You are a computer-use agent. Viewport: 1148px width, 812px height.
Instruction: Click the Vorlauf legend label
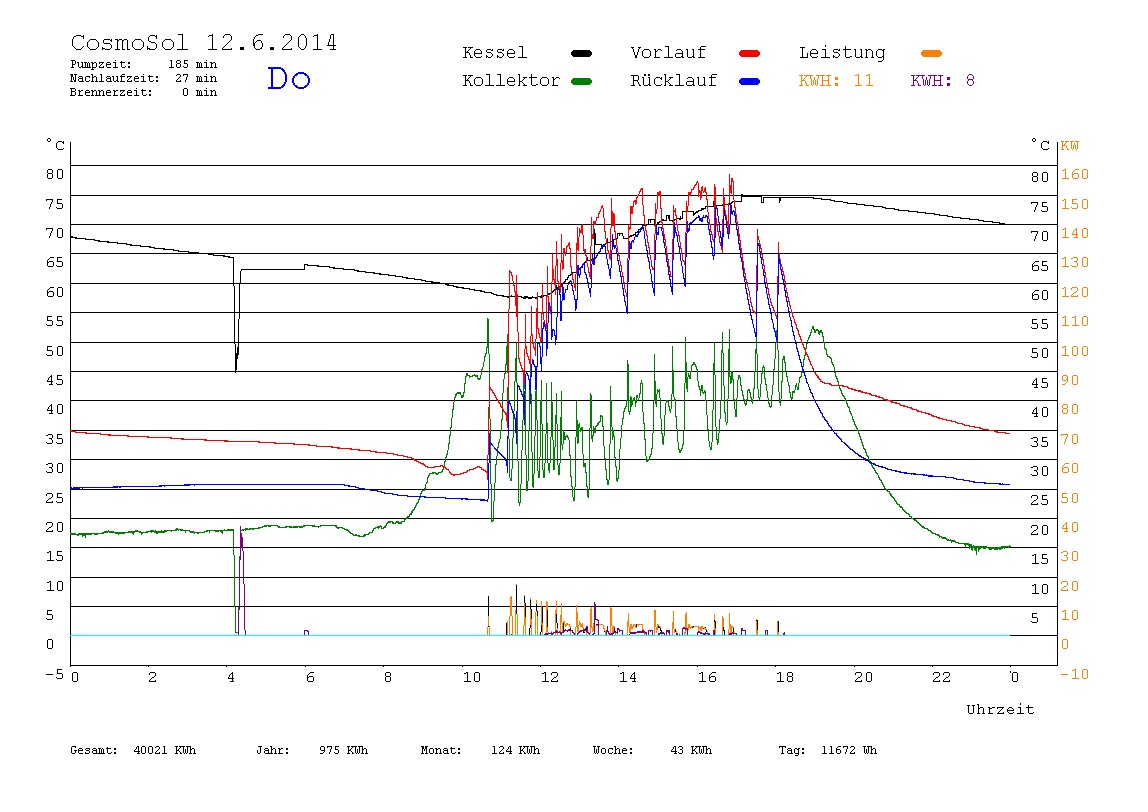click(668, 53)
